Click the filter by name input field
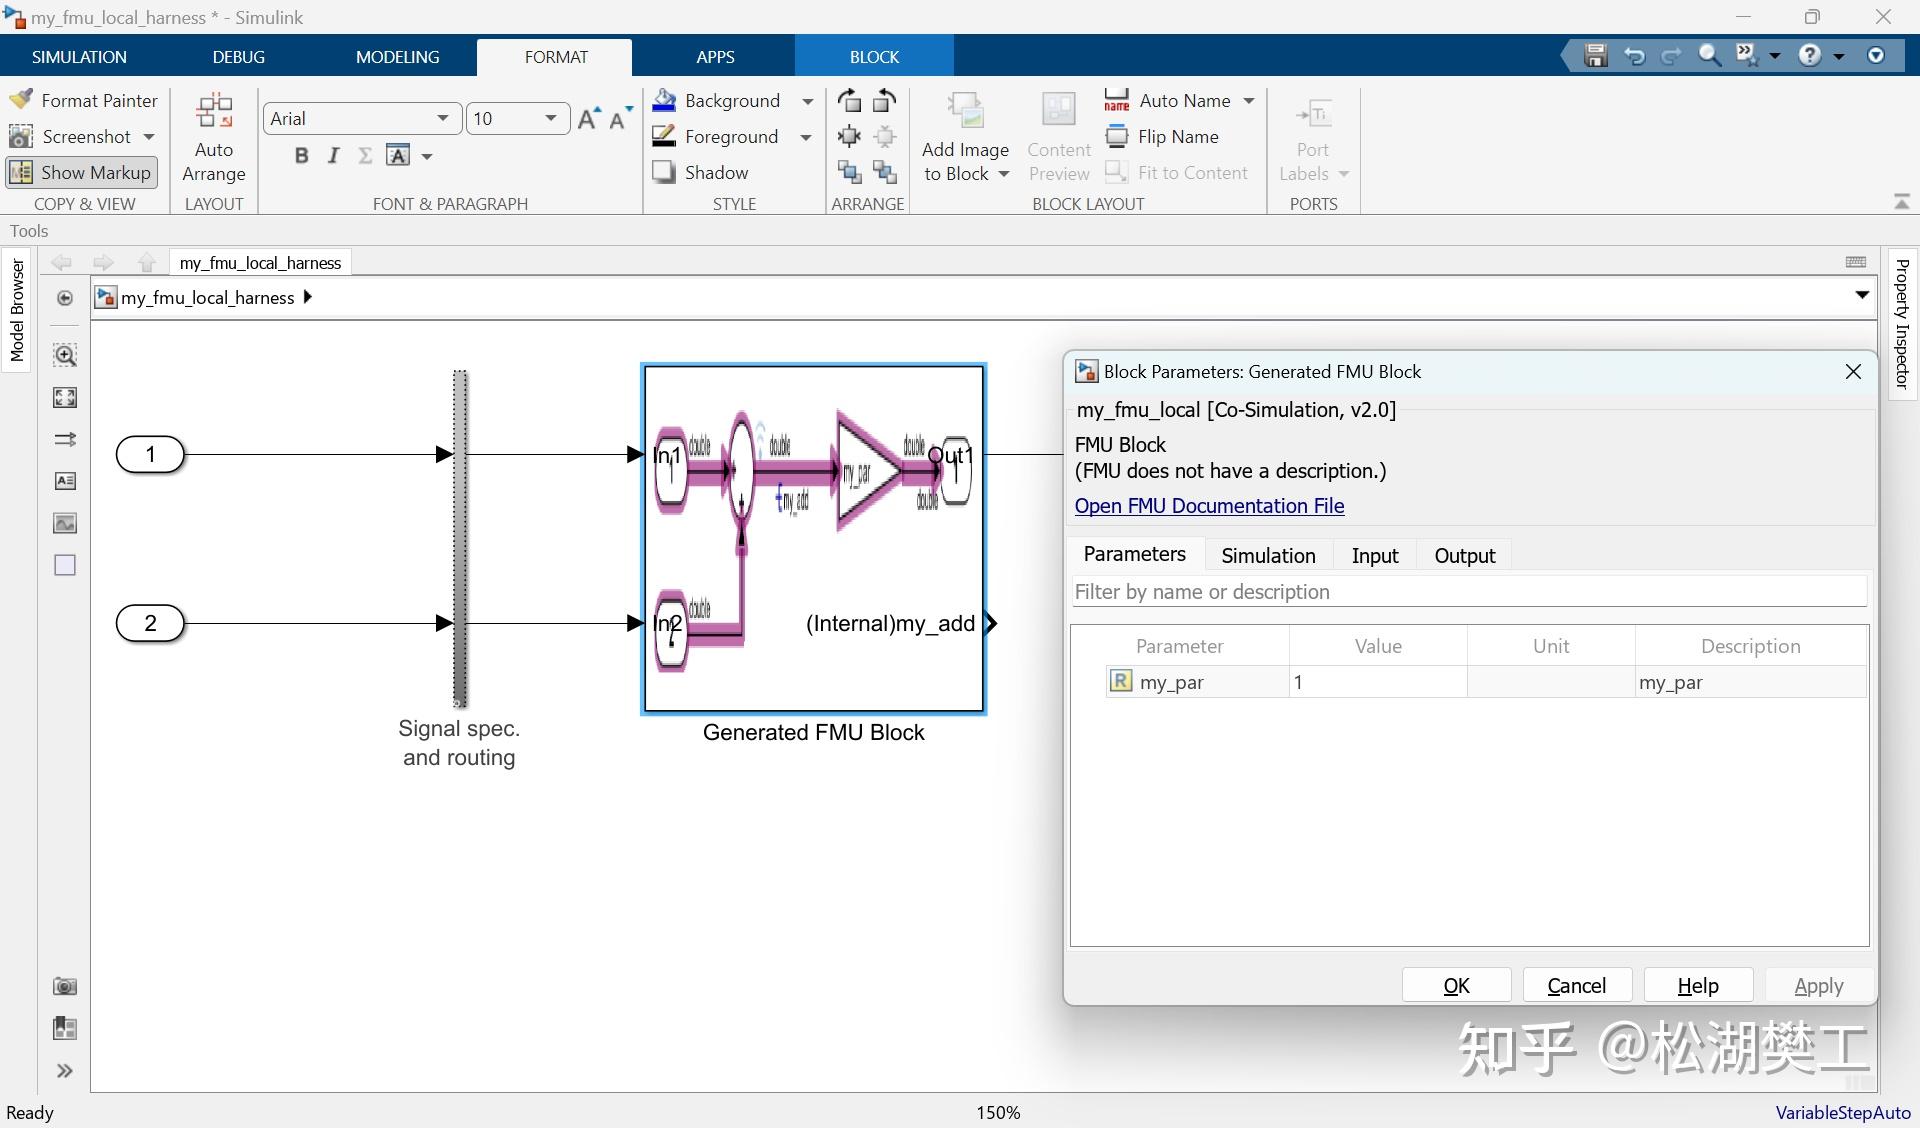Screen dimensions: 1920x1128 [x=1469, y=592]
